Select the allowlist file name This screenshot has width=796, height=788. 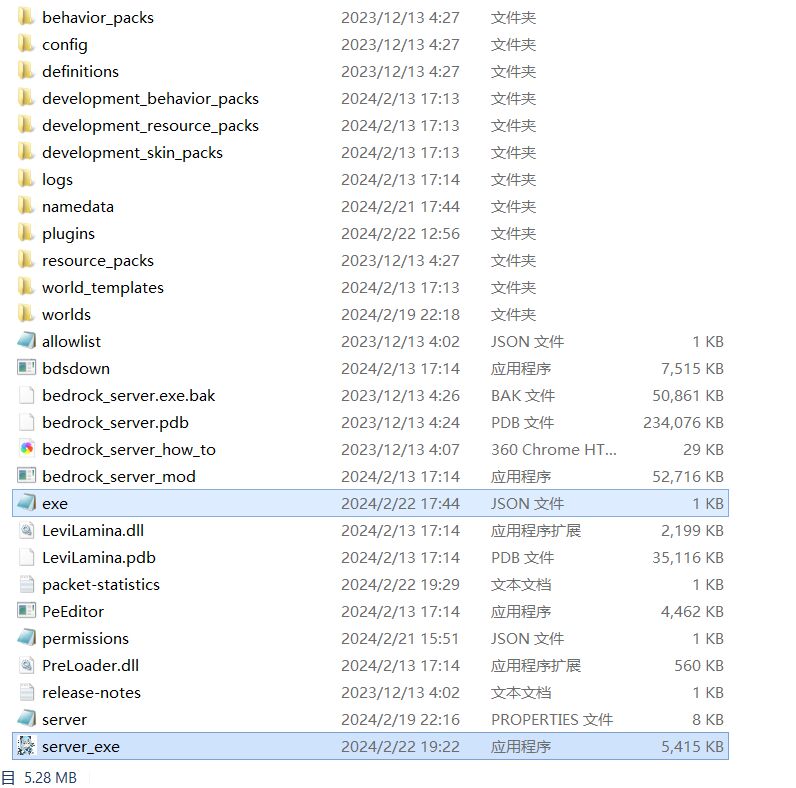(x=71, y=341)
